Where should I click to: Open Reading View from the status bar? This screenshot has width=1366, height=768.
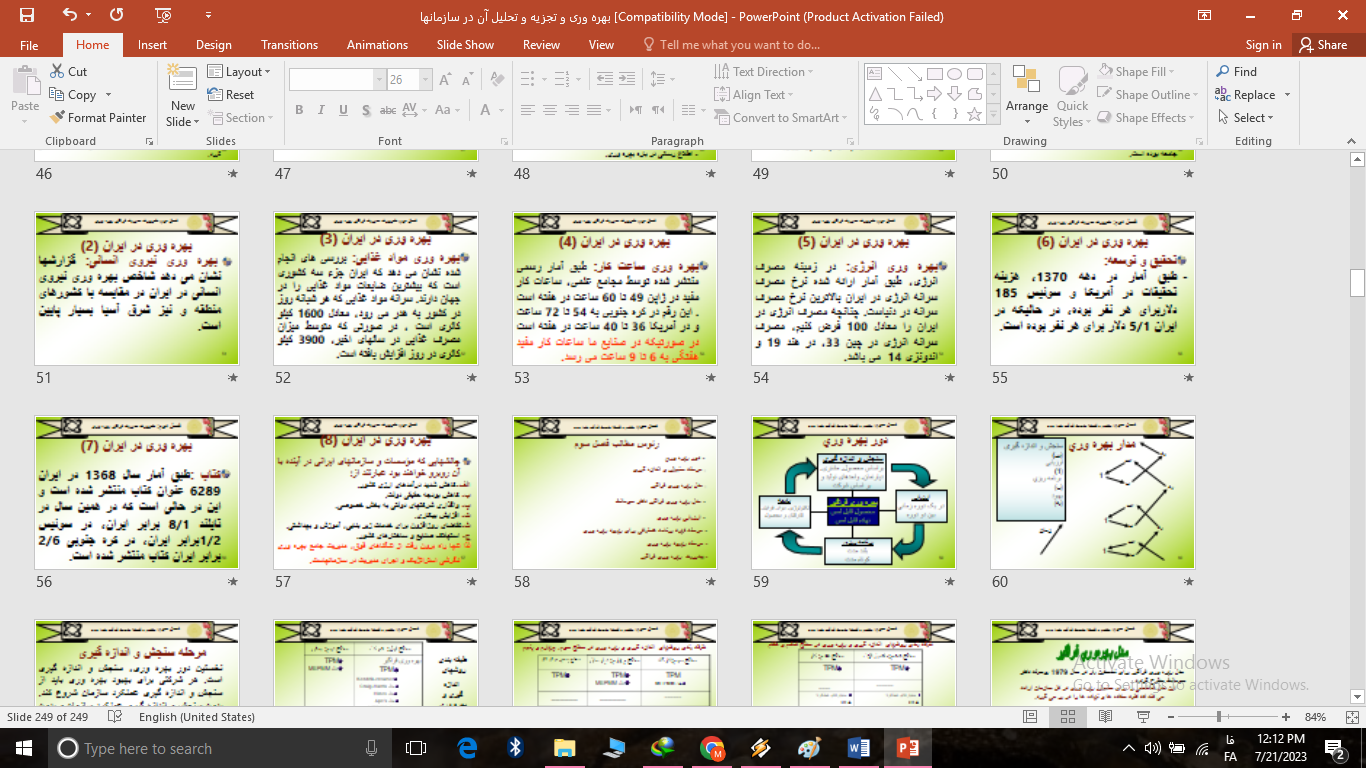(1100, 717)
